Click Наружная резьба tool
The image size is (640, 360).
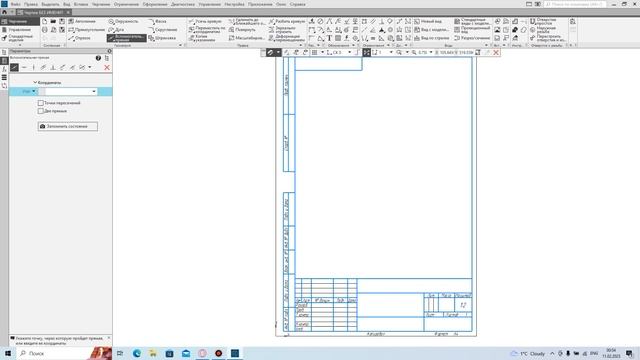542,30
